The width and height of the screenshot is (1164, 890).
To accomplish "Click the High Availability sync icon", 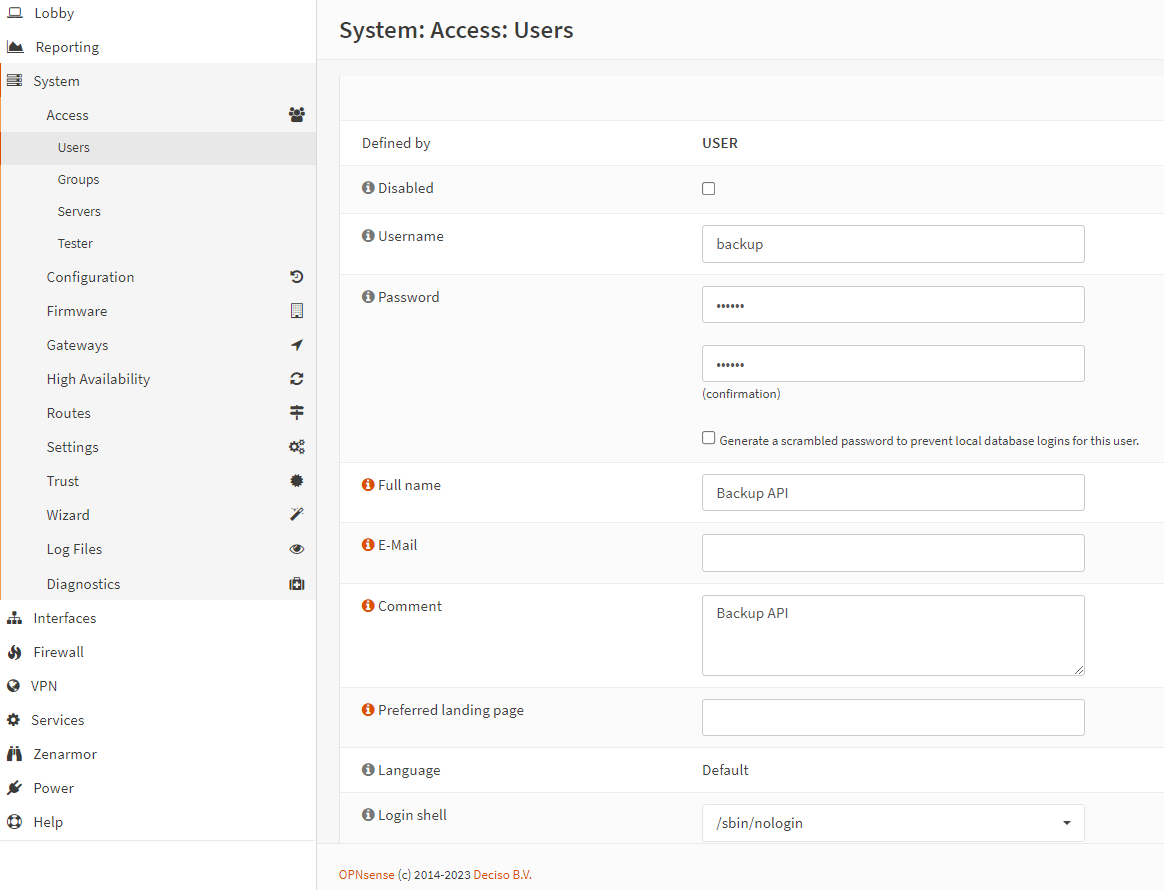I will pyautogui.click(x=296, y=379).
